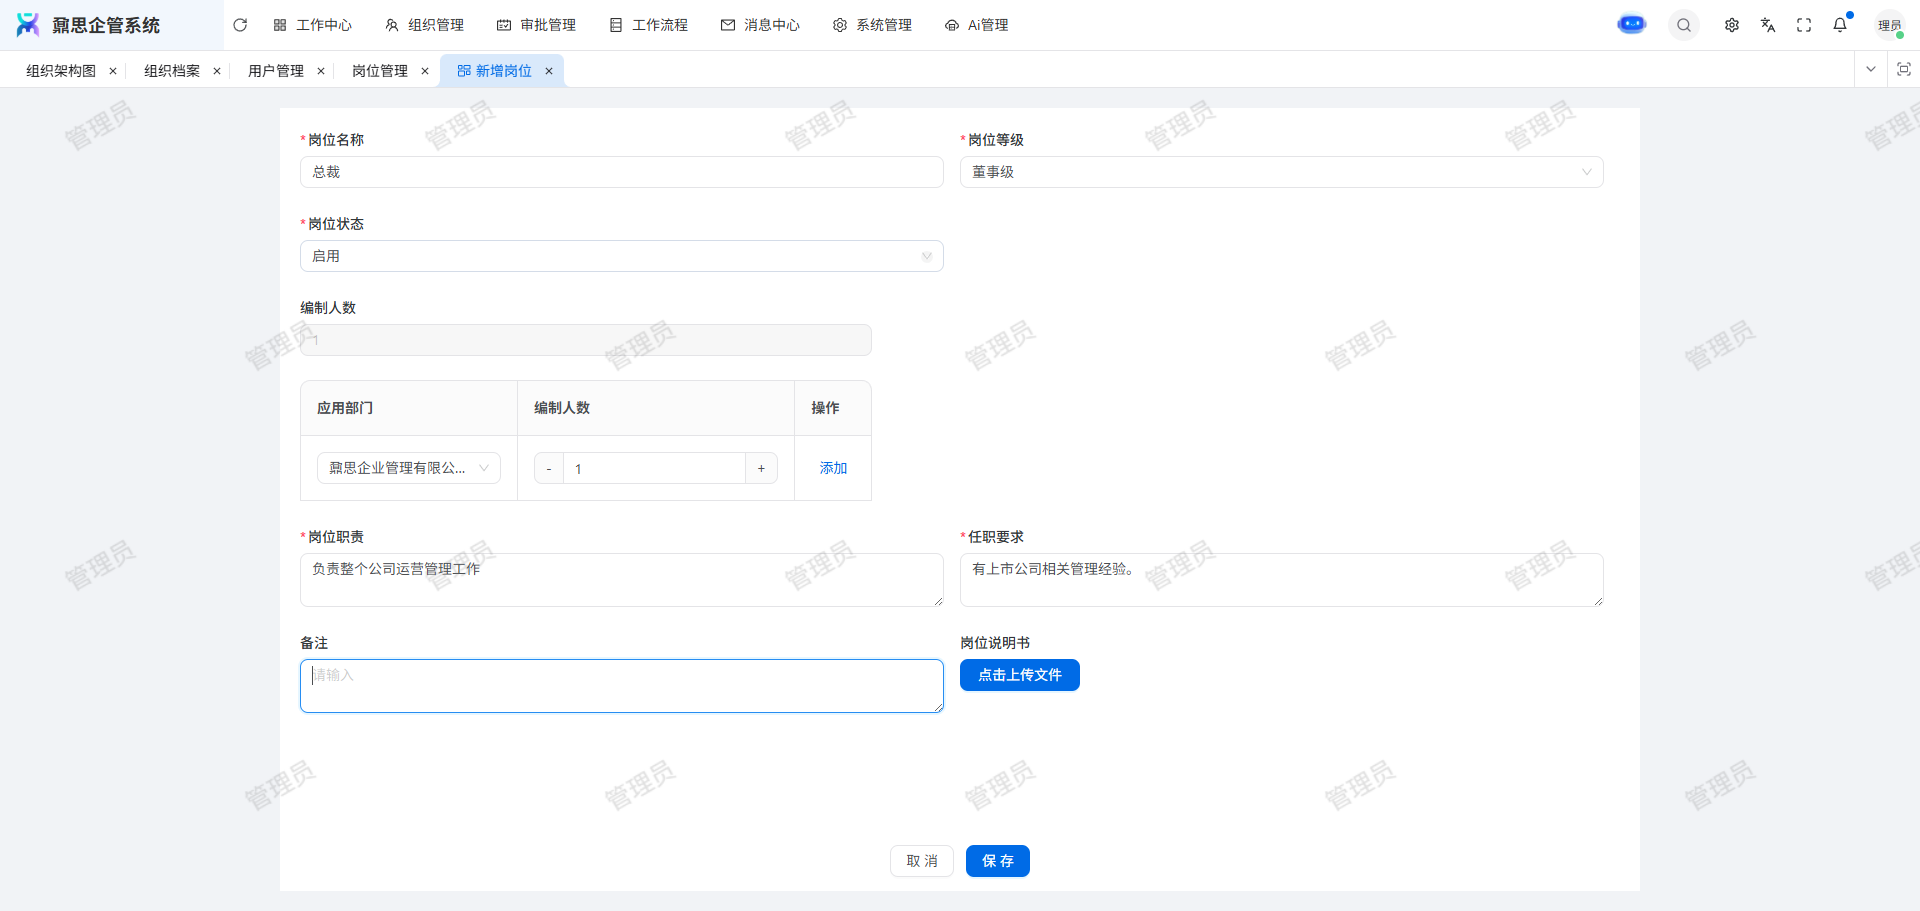The image size is (1920, 911).
Task: Open the AI assistant robot icon
Action: coord(1631,25)
